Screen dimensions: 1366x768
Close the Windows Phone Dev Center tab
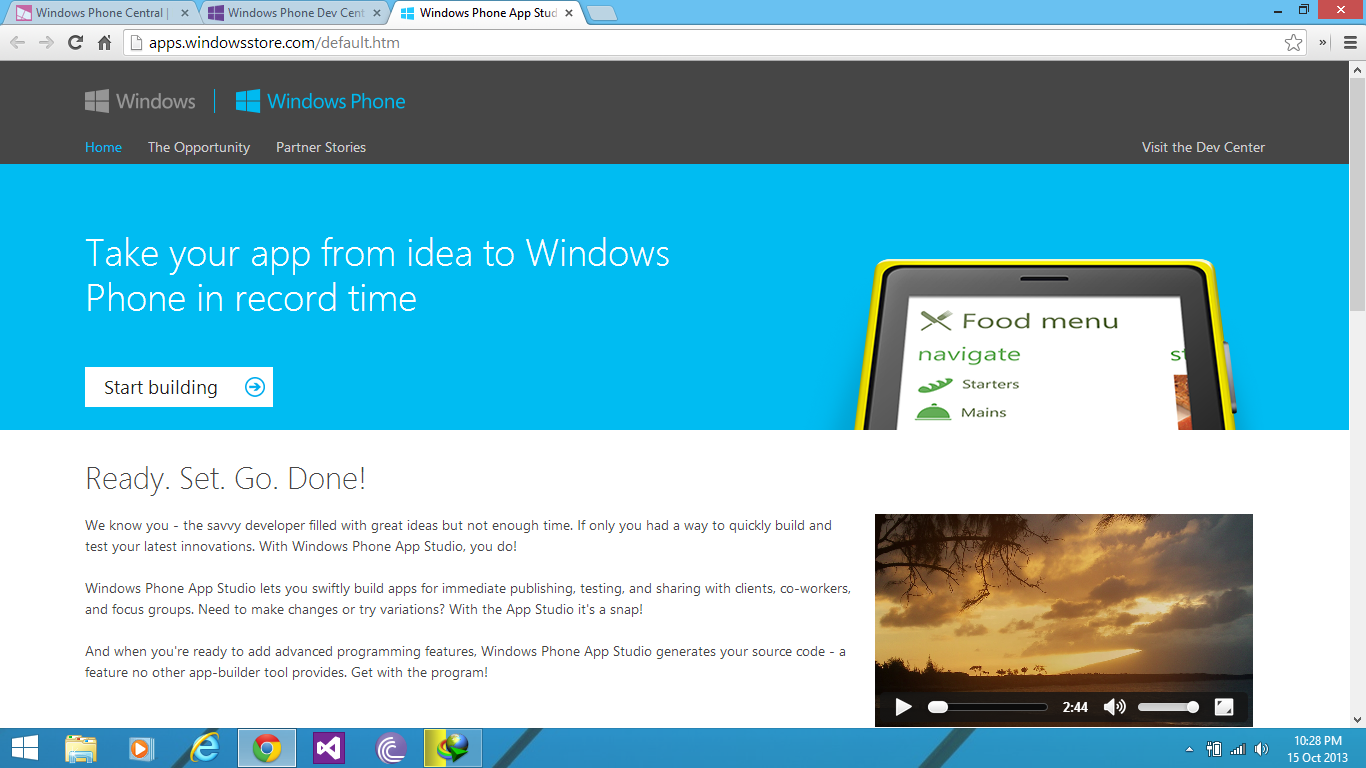coord(376,13)
